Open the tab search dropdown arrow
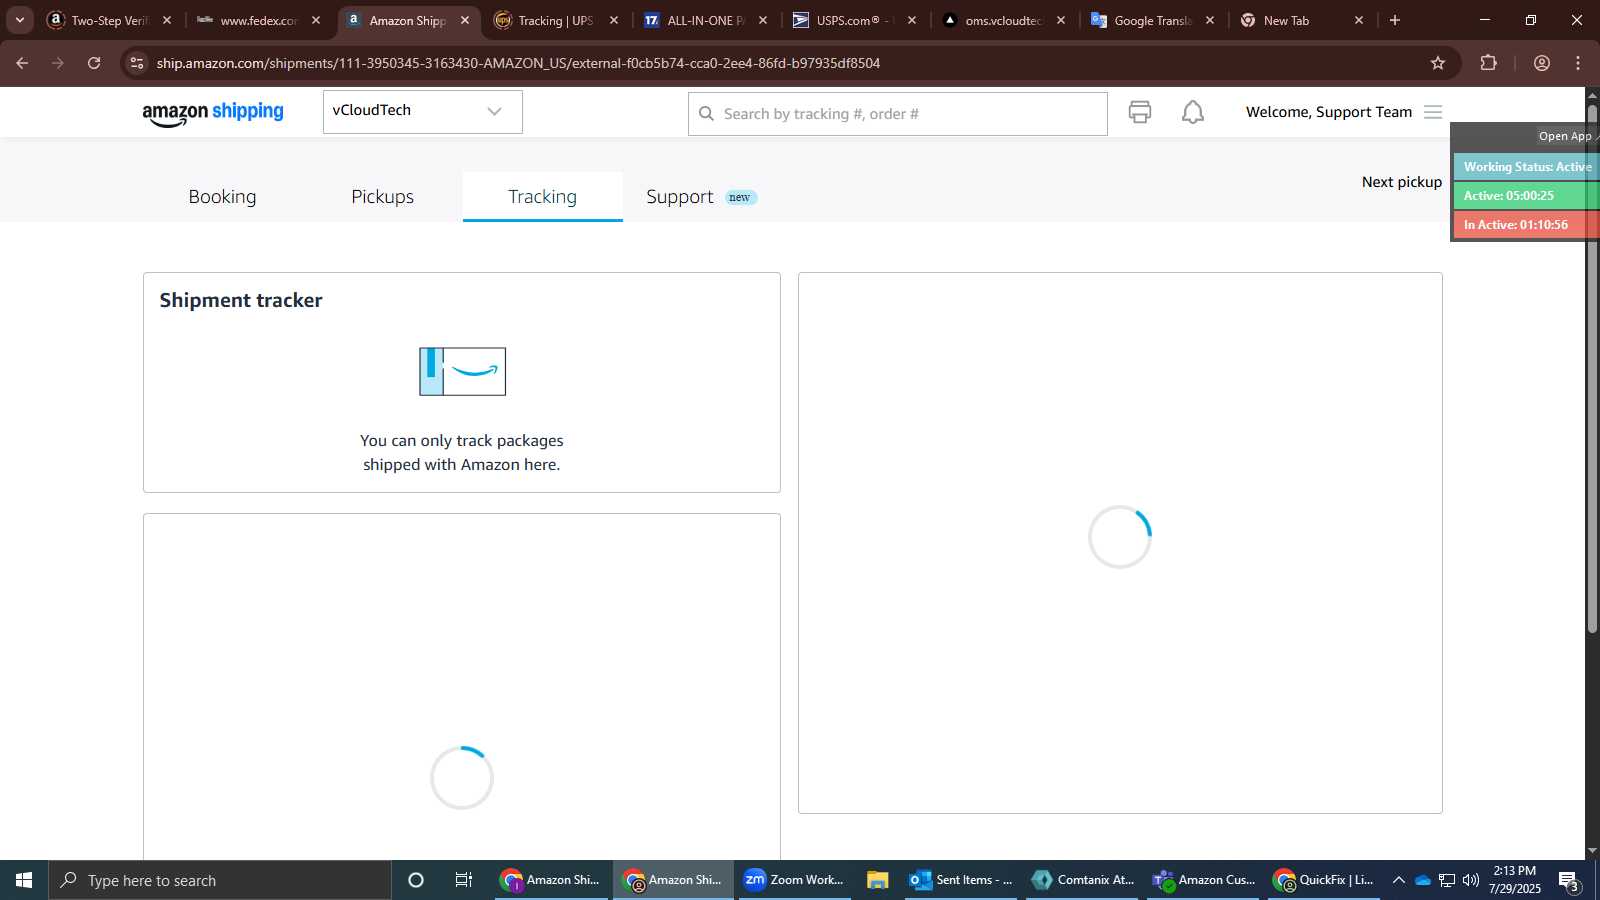1600x900 pixels. (x=19, y=20)
